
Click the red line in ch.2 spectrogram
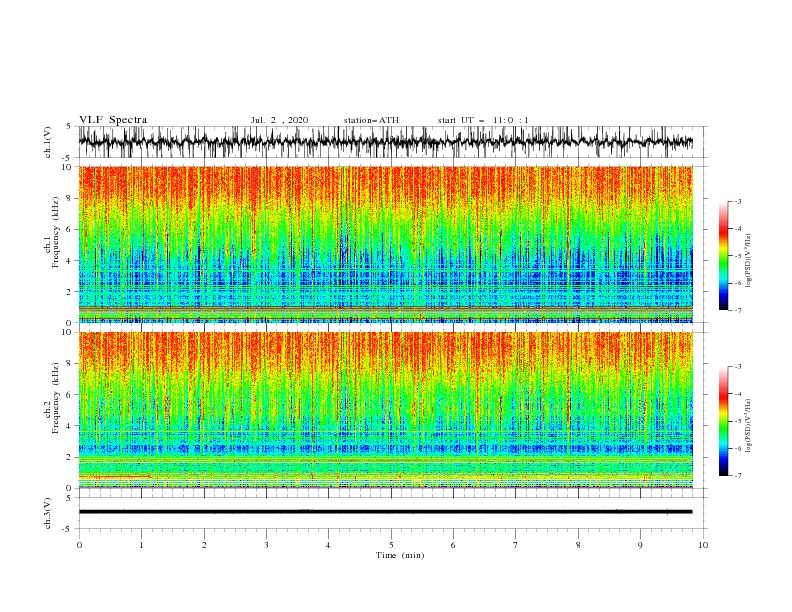115,477
